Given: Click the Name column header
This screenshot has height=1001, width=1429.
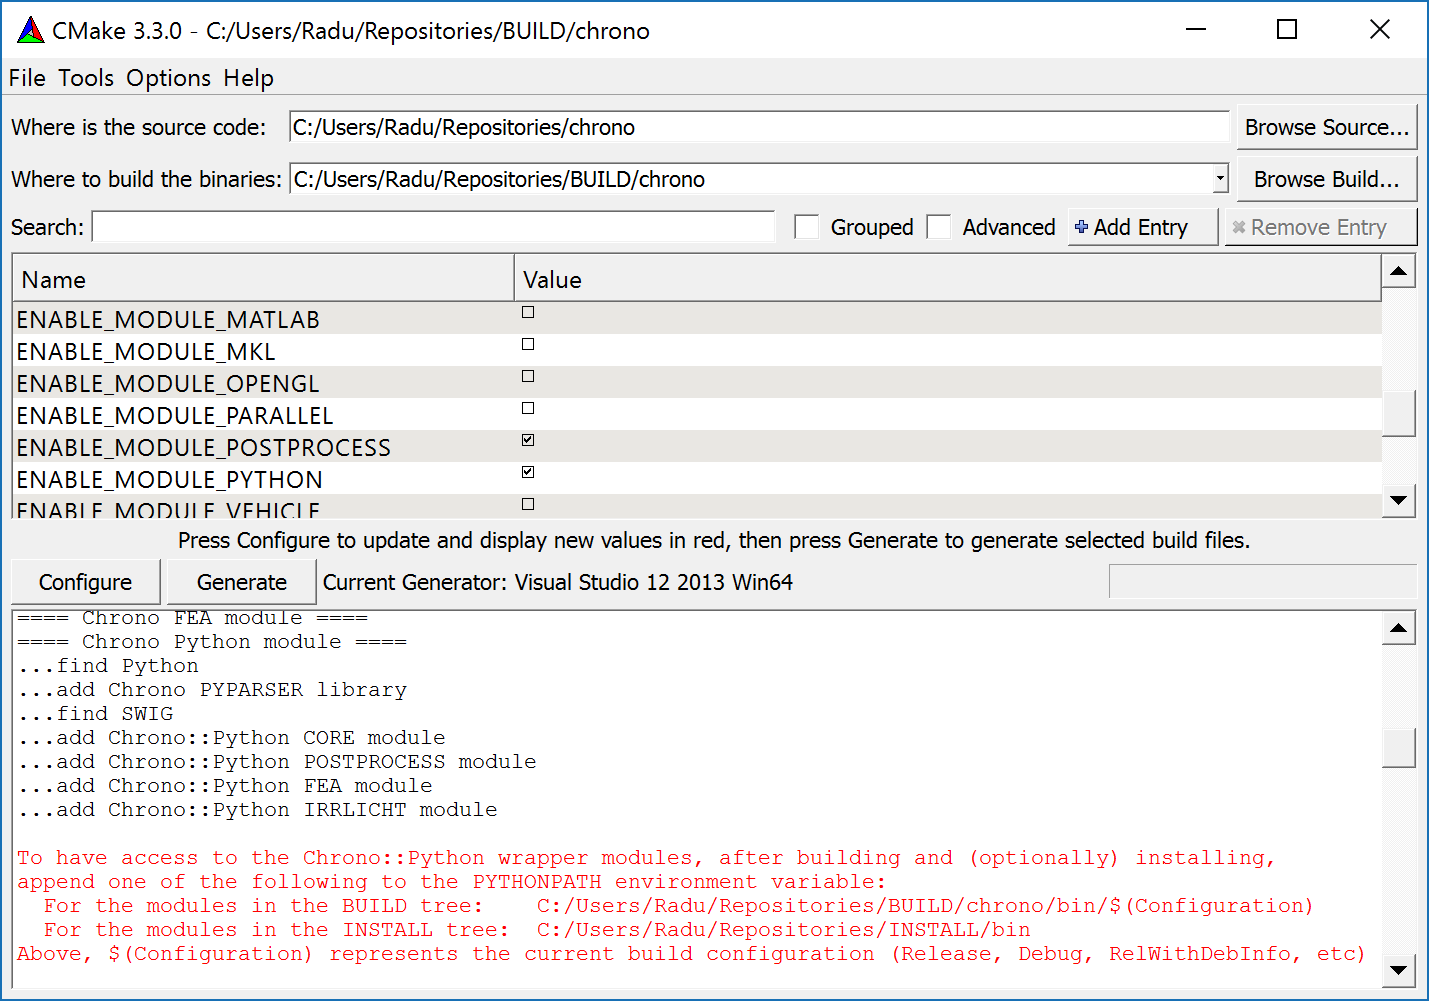Looking at the screenshot, I should point(263,279).
